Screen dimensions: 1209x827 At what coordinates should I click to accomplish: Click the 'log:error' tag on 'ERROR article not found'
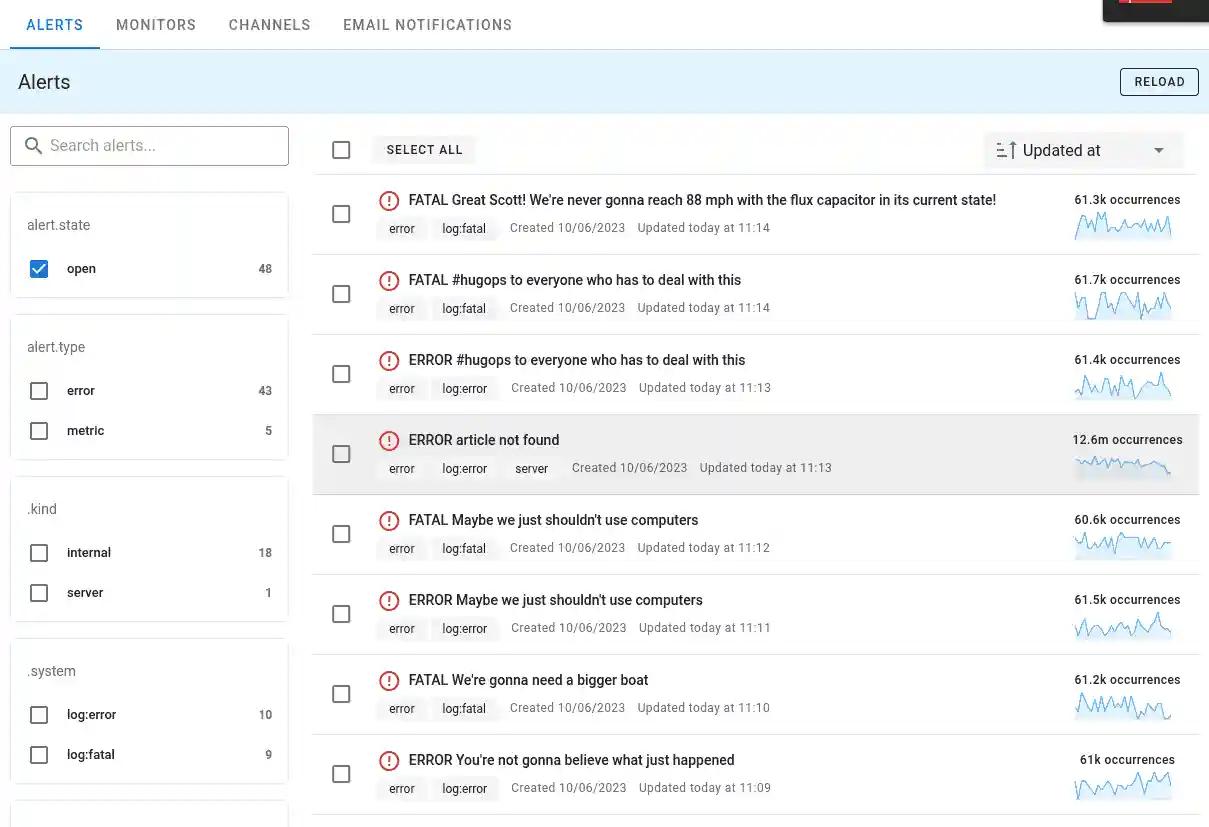[464, 469]
